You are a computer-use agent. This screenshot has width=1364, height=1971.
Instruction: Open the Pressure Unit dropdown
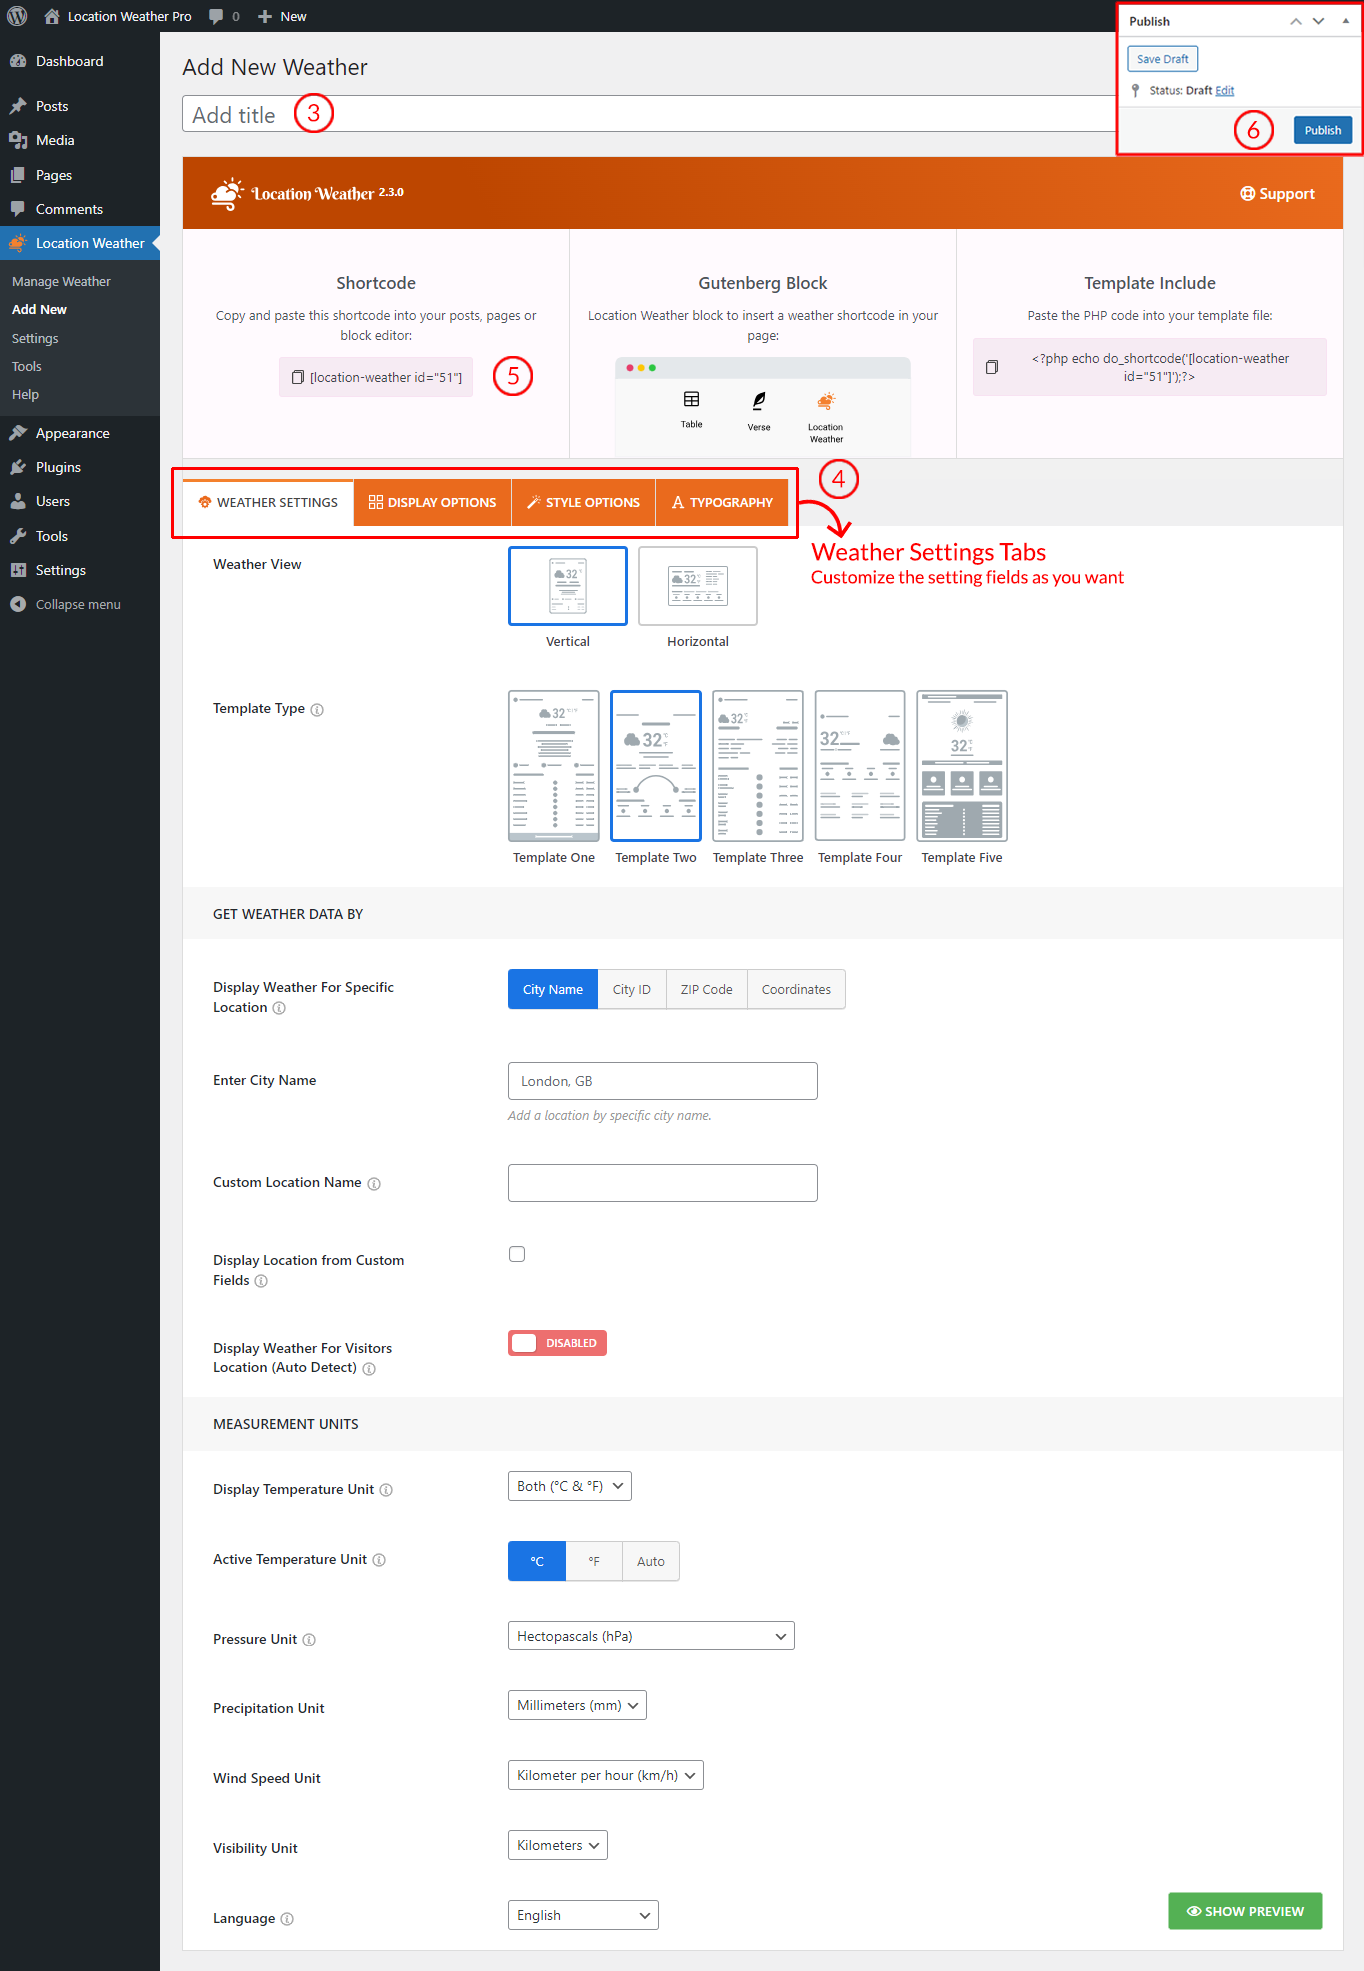click(x=651, y=1636)
